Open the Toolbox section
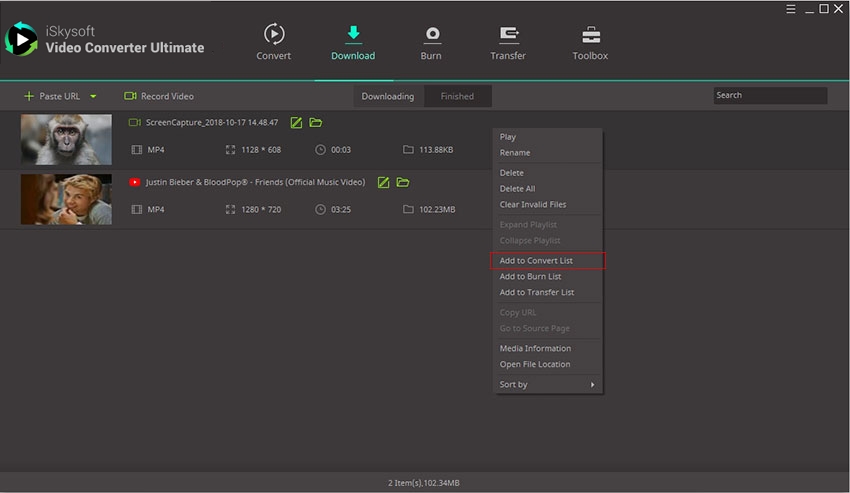Image resolution: width=850 pixels, height=493 pixels. click(x=590, y=36)
